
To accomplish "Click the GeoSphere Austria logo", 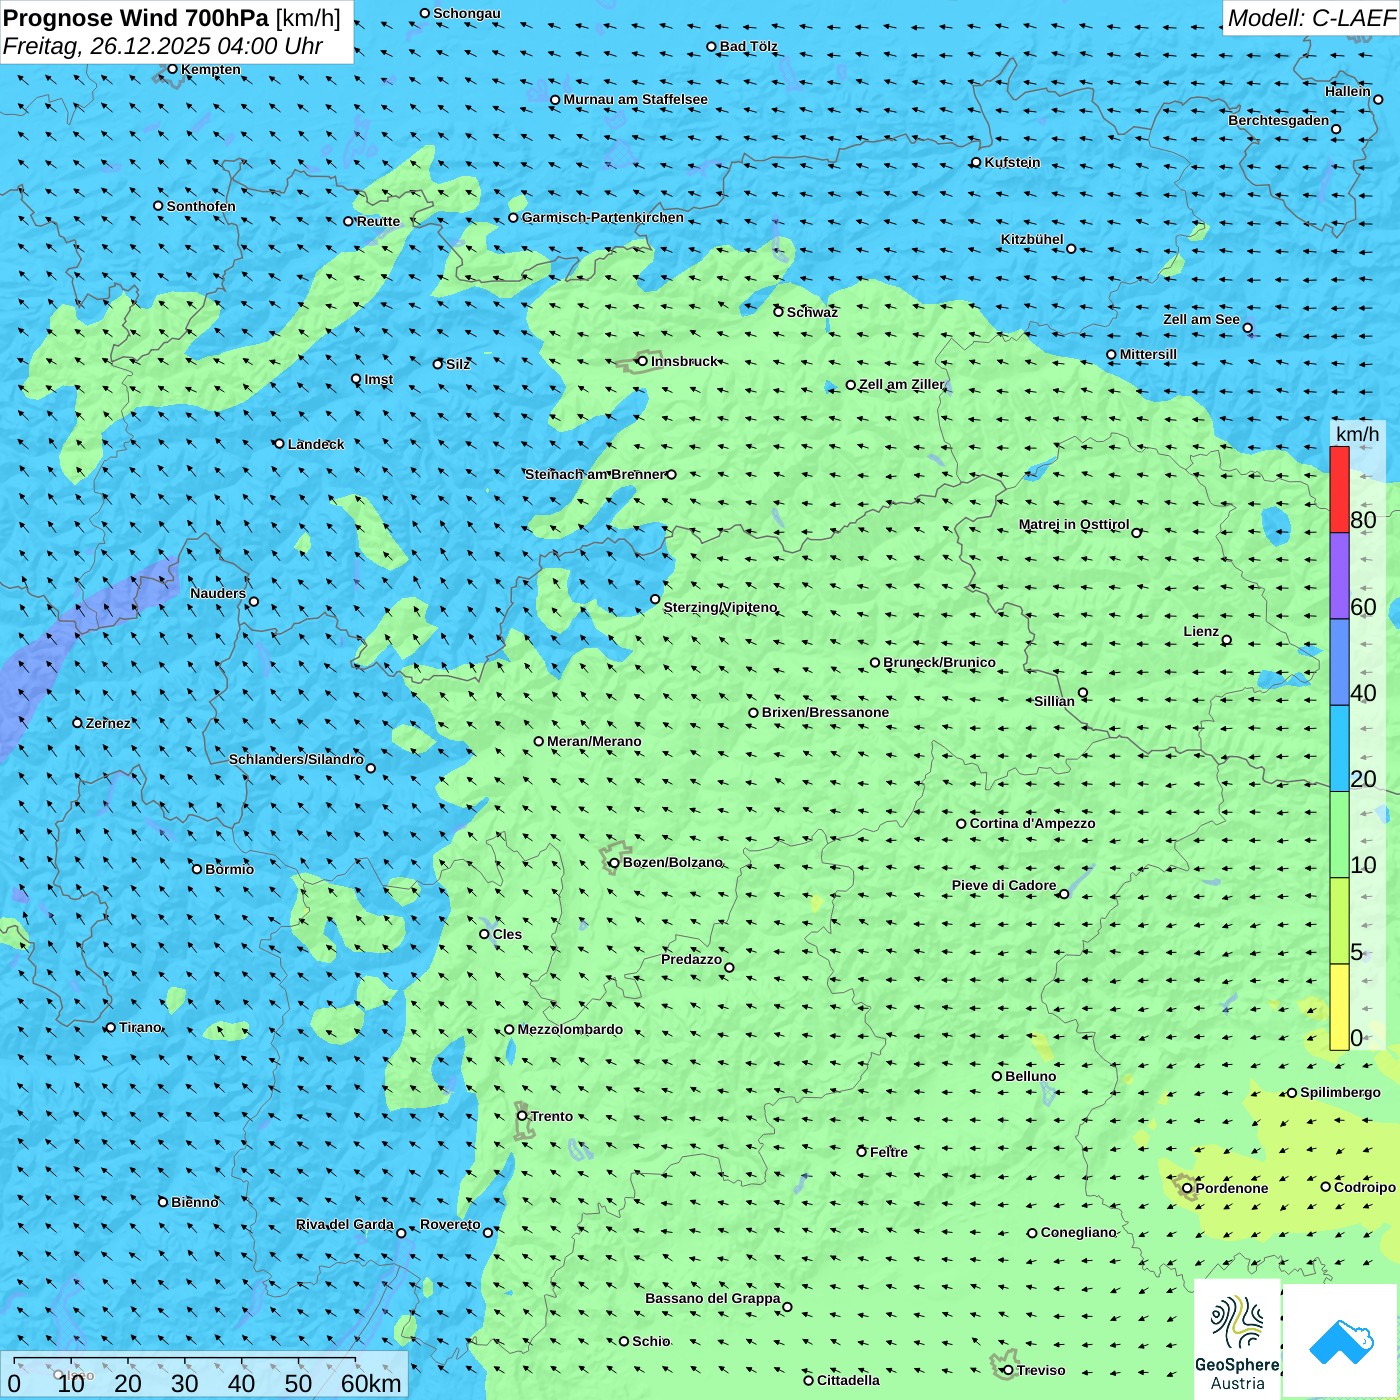I will pyautogui.click(x=1237, y=1338).
